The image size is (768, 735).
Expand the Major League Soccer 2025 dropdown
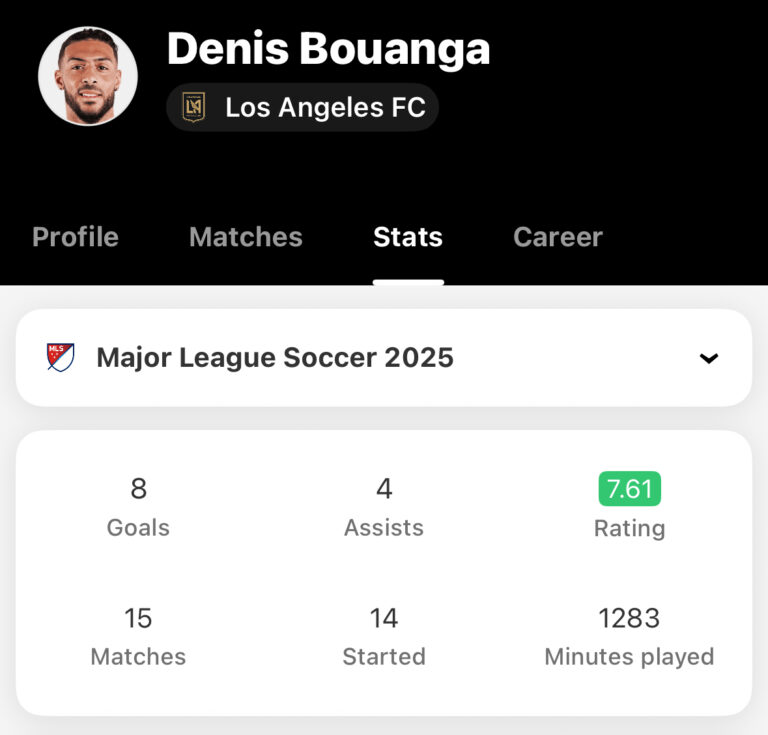coord(383,357)
